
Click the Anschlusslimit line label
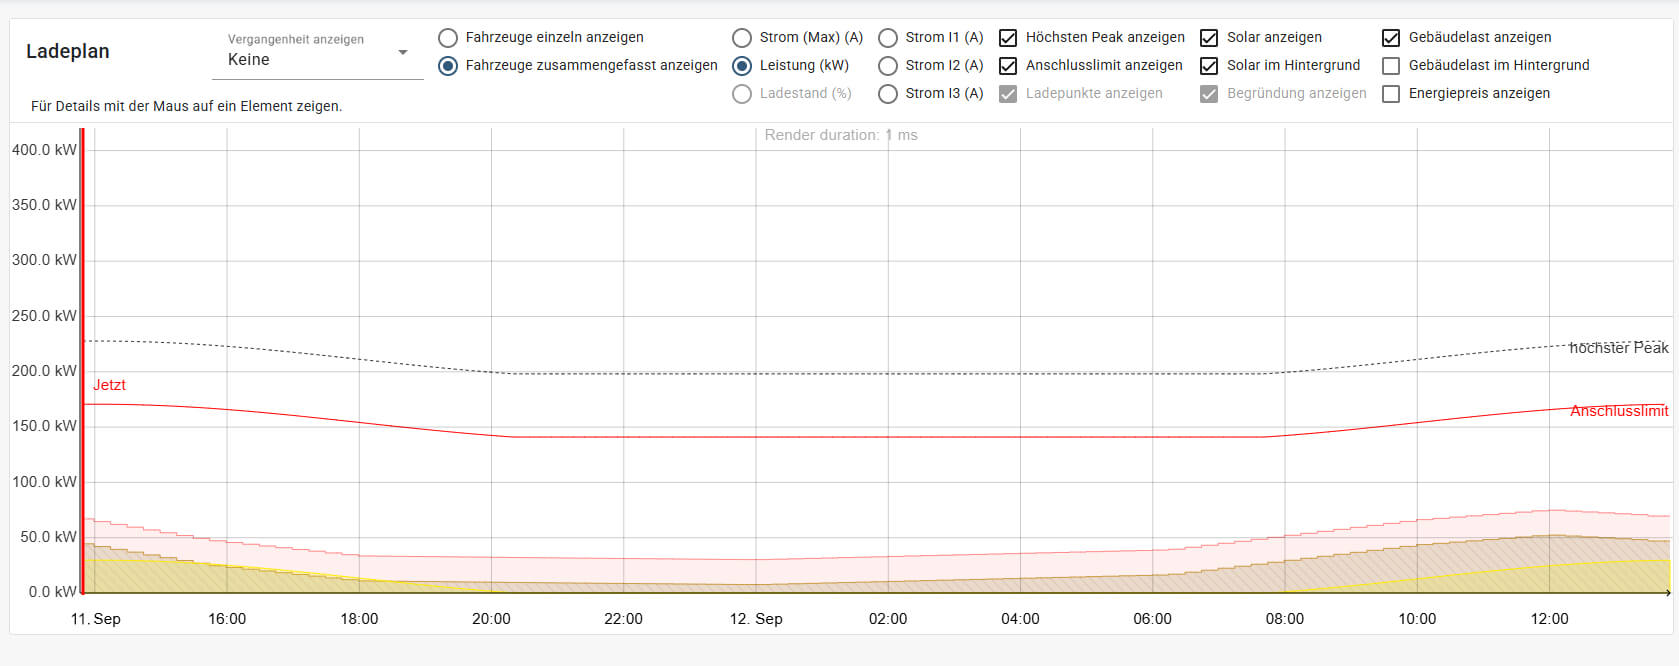point(1618,411)
